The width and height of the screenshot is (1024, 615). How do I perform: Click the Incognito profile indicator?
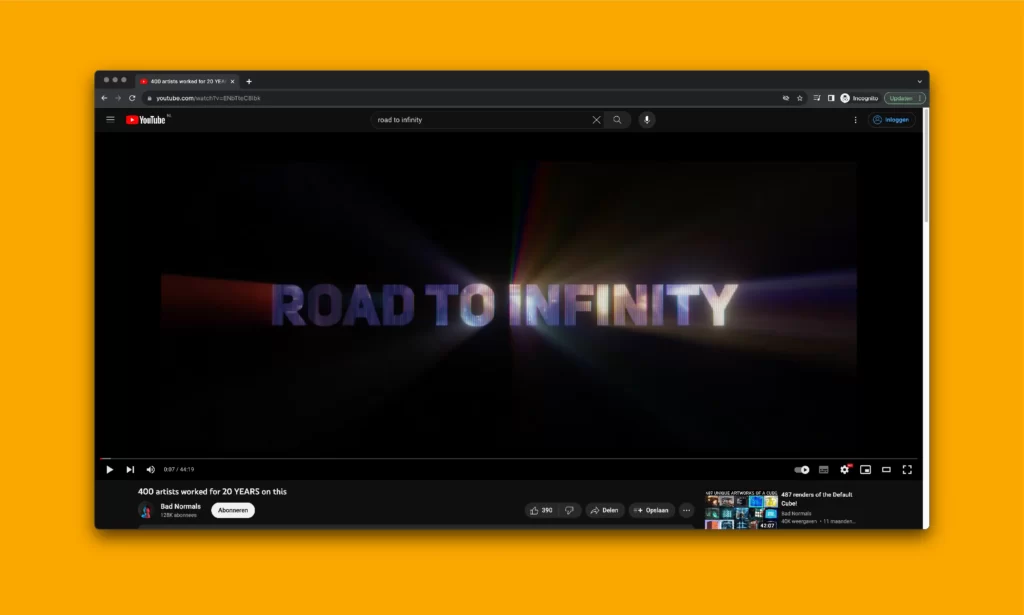tap(859, 98)
